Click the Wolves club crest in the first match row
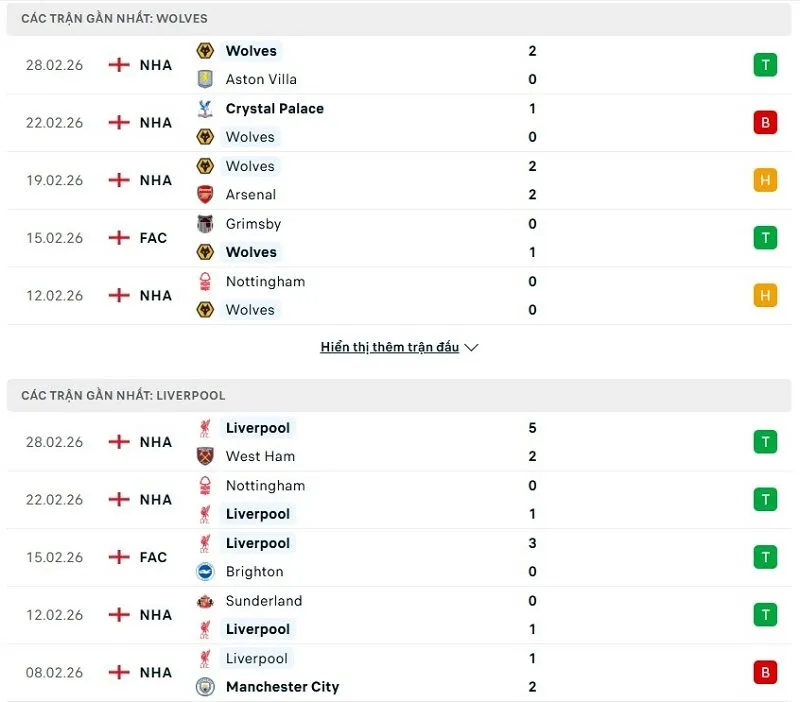 207,50
